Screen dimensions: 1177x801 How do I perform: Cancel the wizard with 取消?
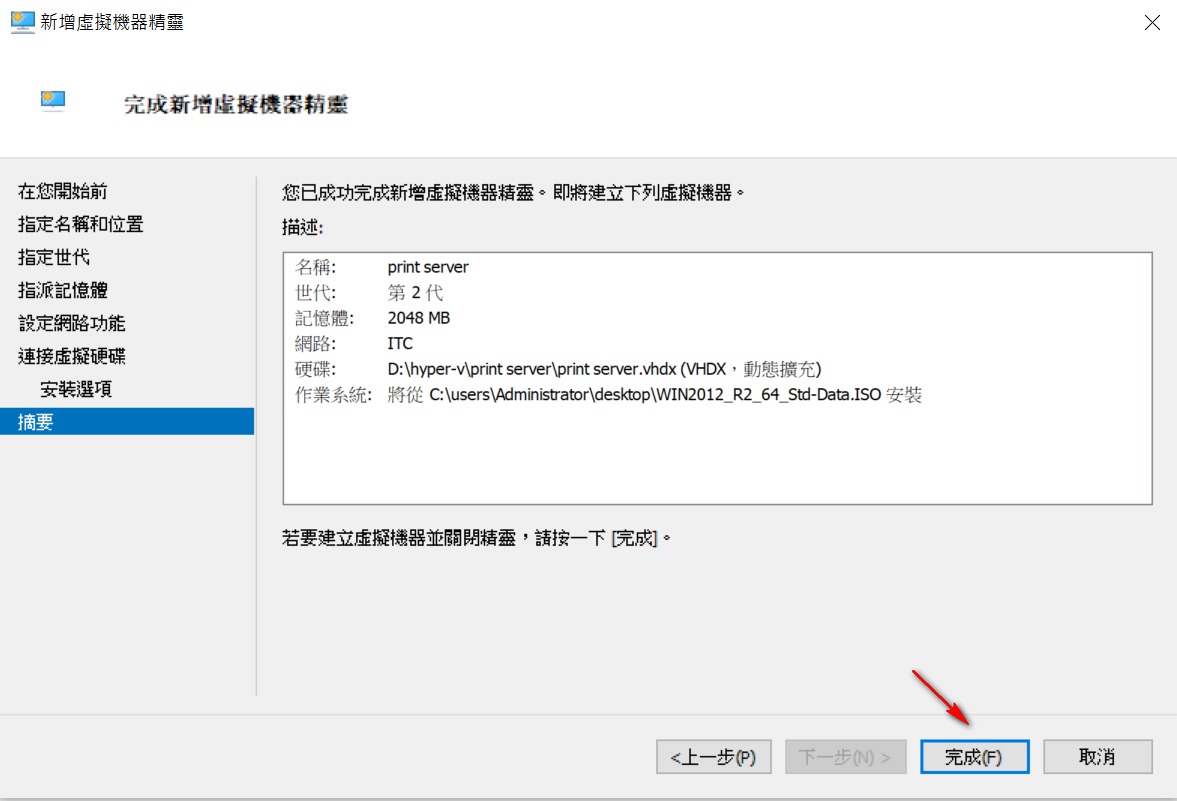tap(1097, 757)
